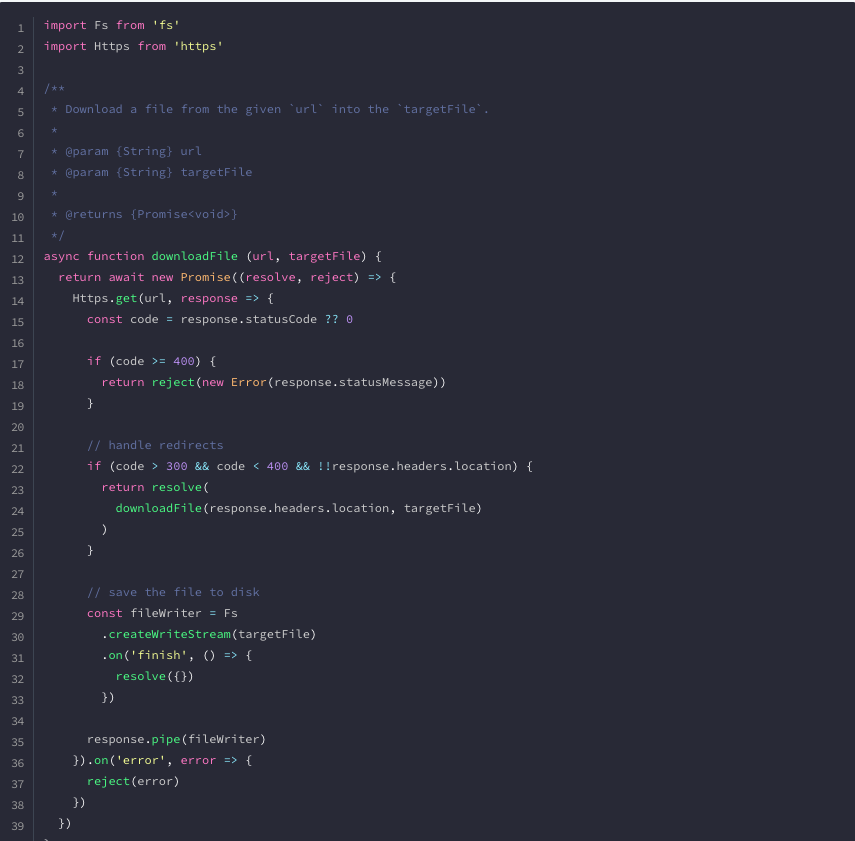Click '@returns {Promise<void>}' comment

coord(144,214)
